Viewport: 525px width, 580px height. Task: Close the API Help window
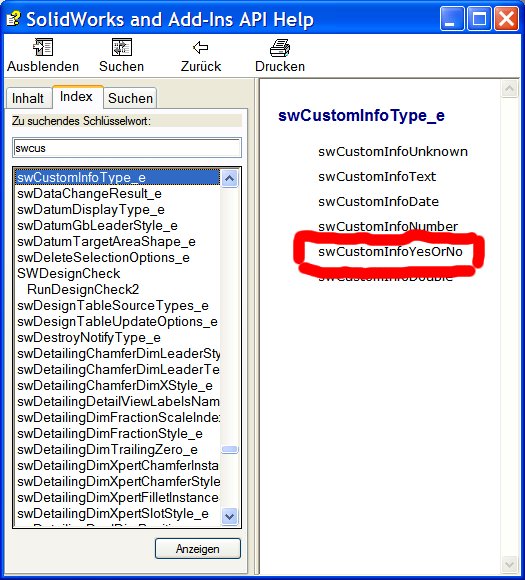pos(507,19)
